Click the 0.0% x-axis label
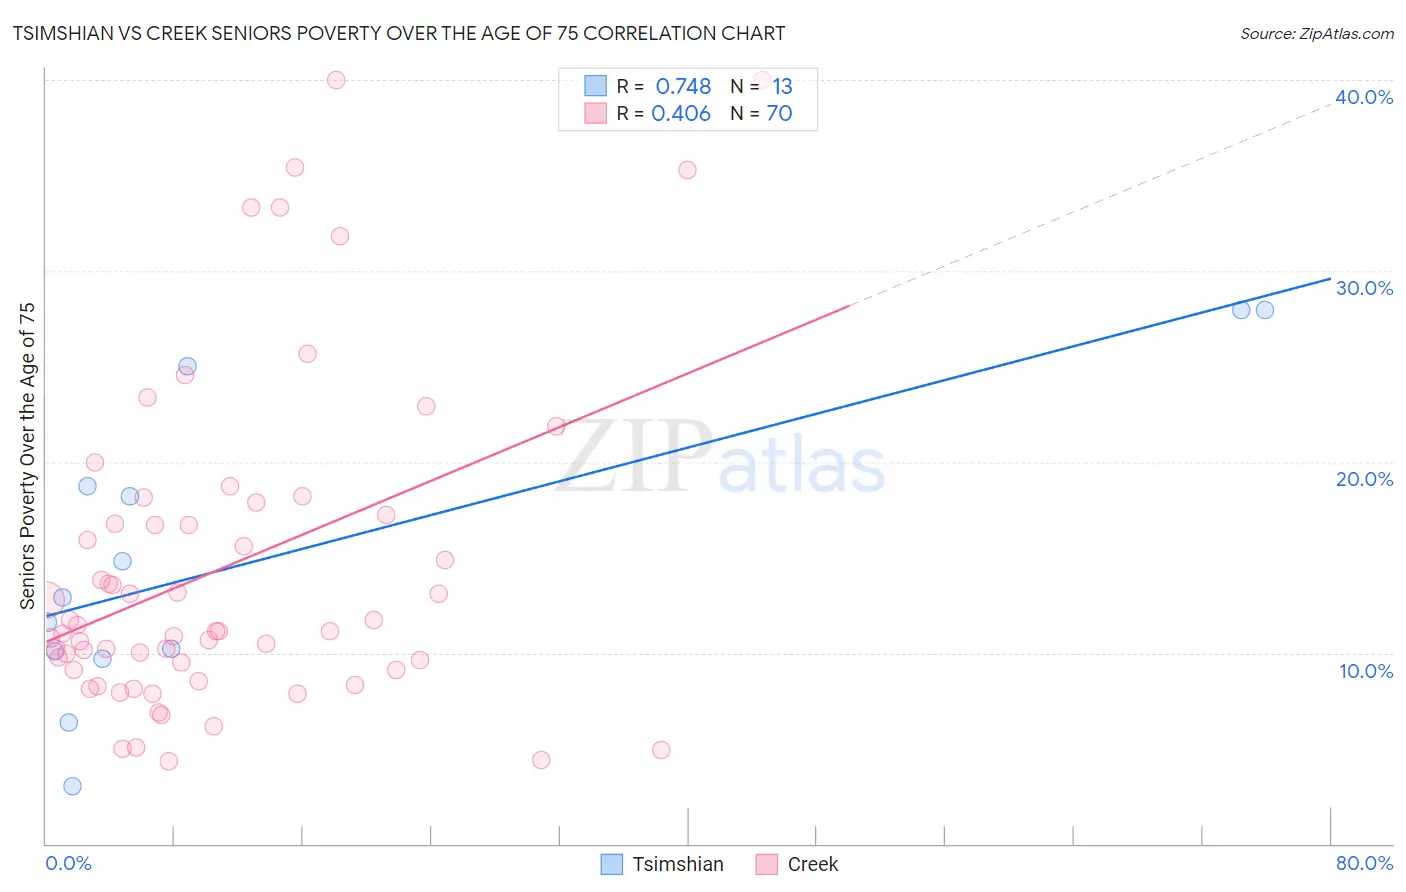The height and width of the screenshot is (892, 1406). (69, 863)
